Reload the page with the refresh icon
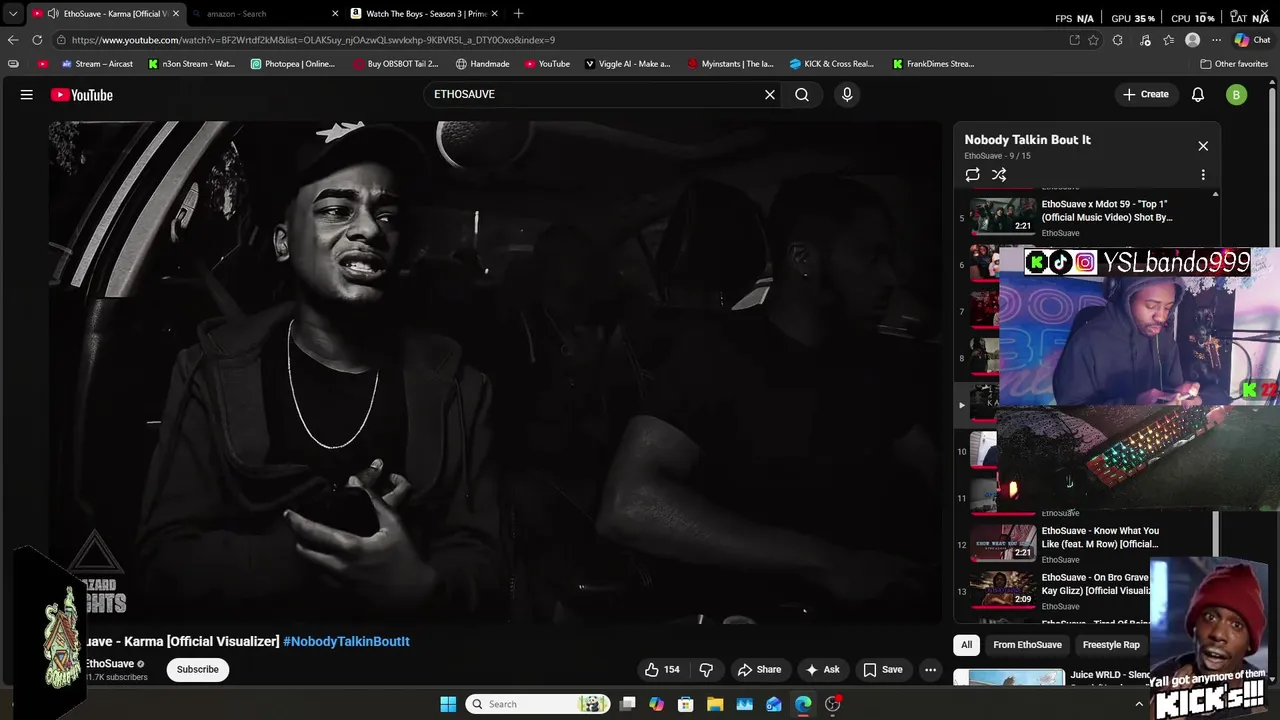The image size is (1280, 720). click(37, 40)
